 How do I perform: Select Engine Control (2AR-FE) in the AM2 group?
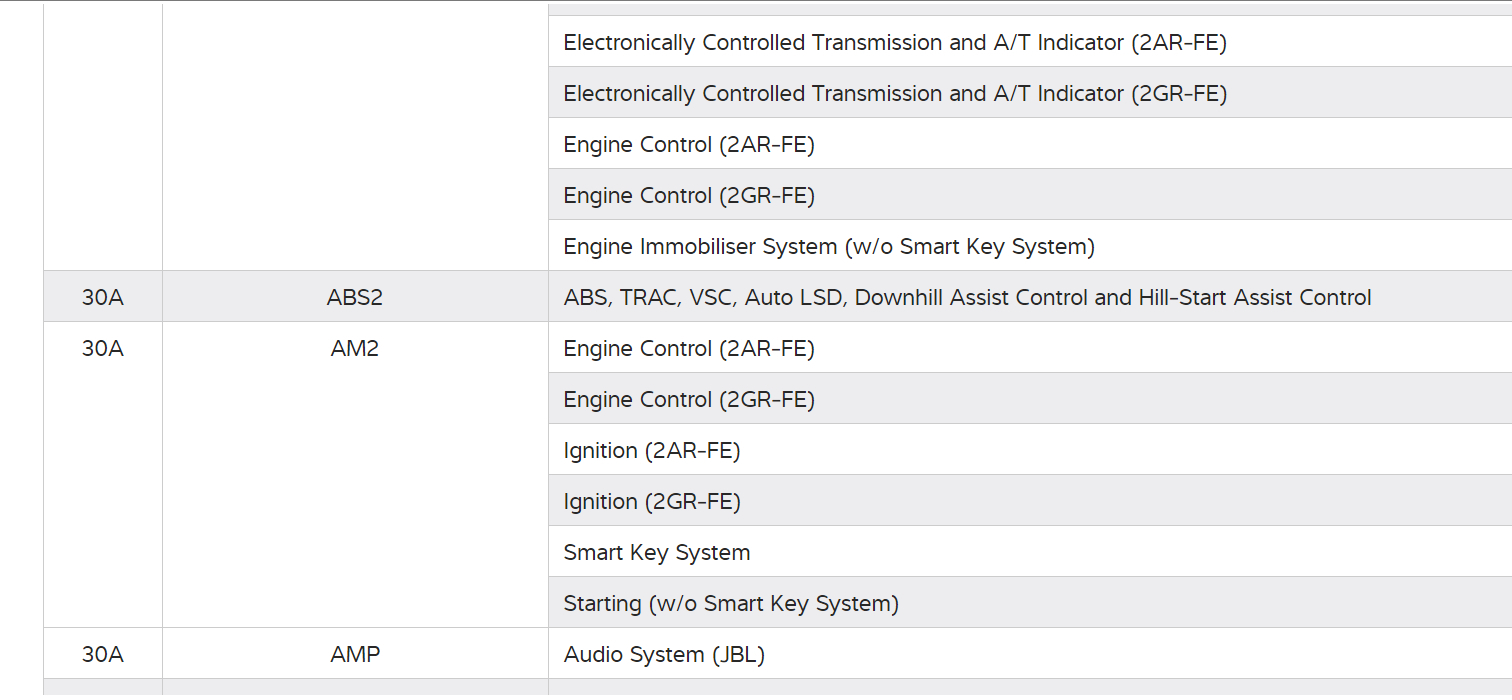coord(689,349)
